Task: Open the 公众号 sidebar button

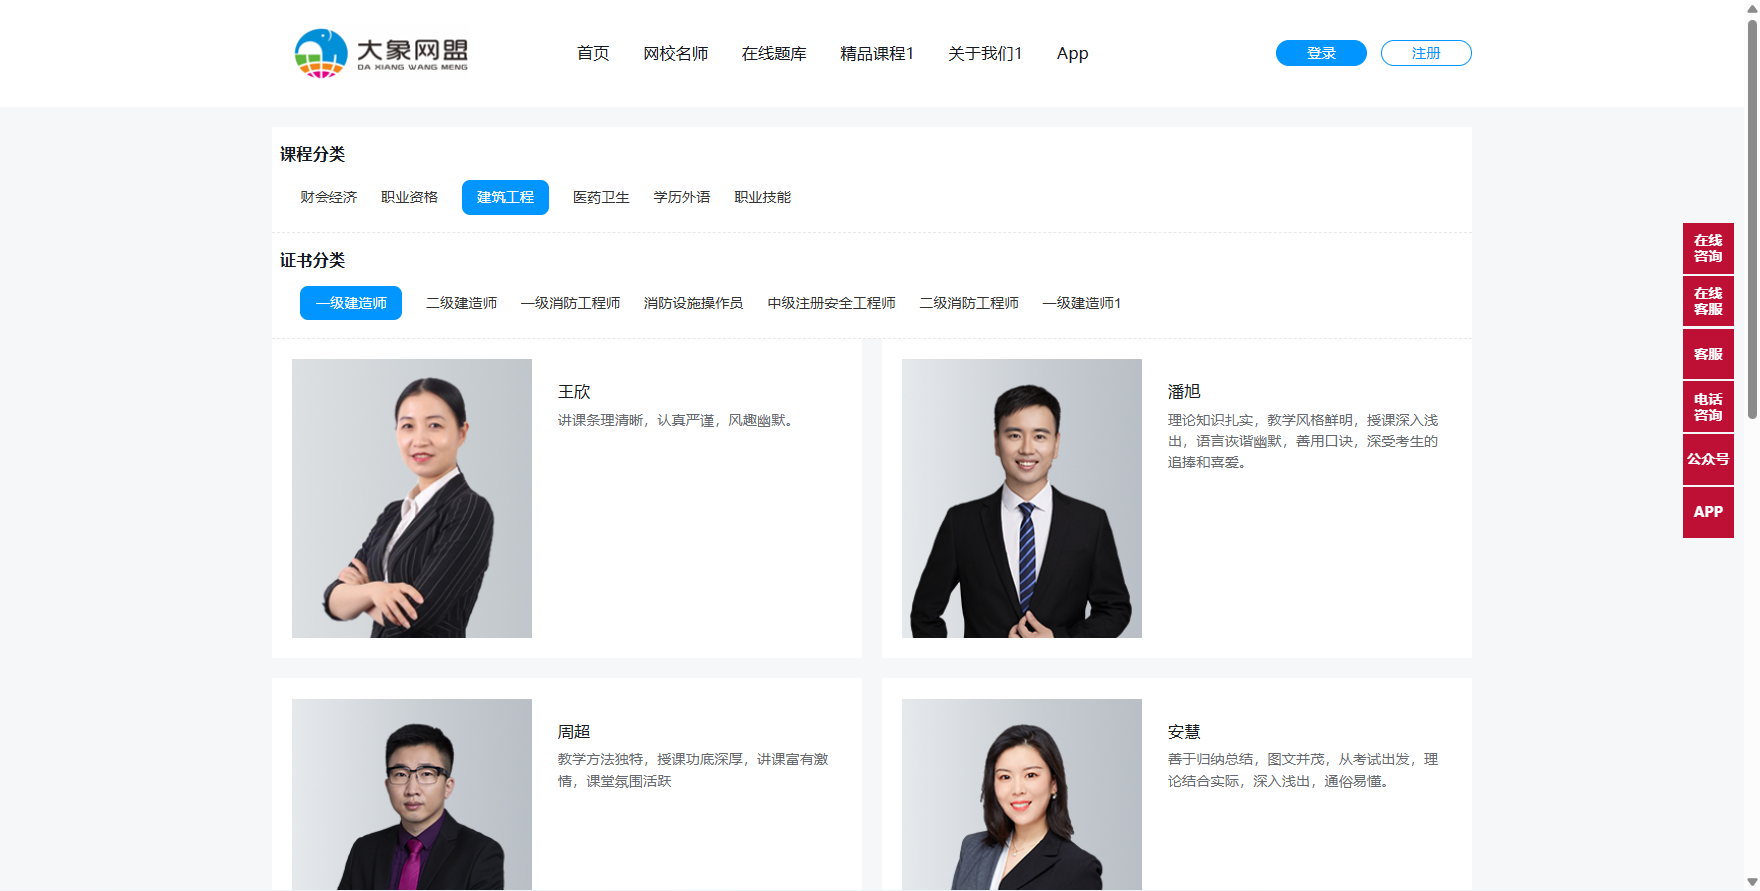Action: coord(1707,459)
